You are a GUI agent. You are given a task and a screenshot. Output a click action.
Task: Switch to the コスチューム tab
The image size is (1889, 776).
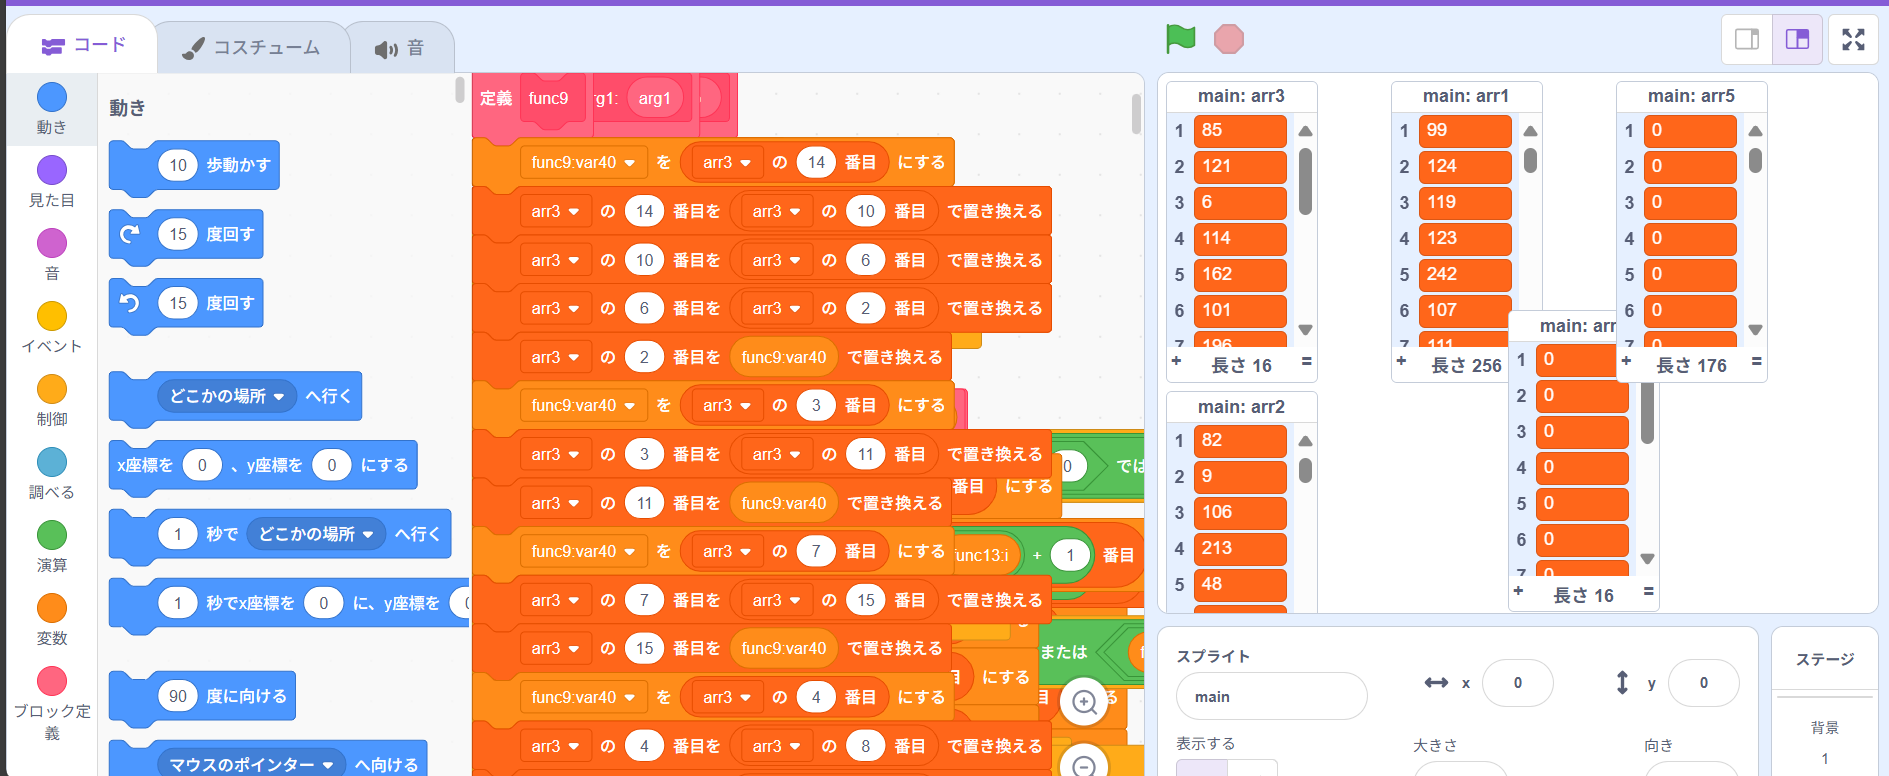(252, 48)
